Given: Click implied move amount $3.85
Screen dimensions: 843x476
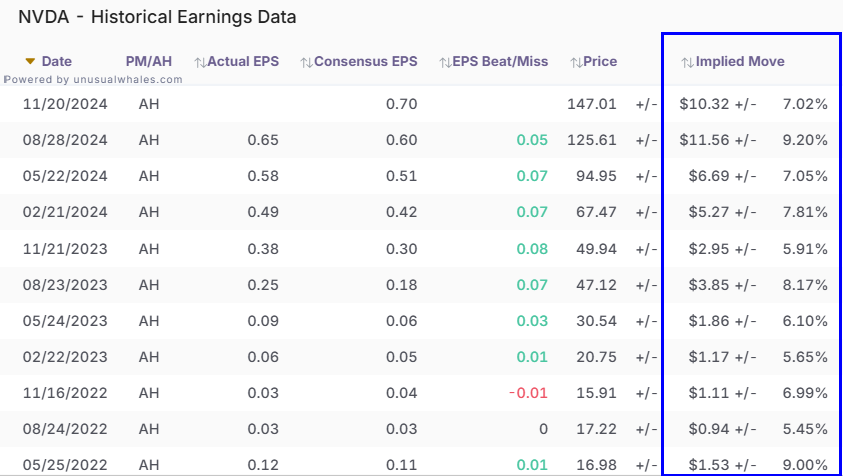Looking at the screenshot, I should pyautogui.click(x=709, y=285).
